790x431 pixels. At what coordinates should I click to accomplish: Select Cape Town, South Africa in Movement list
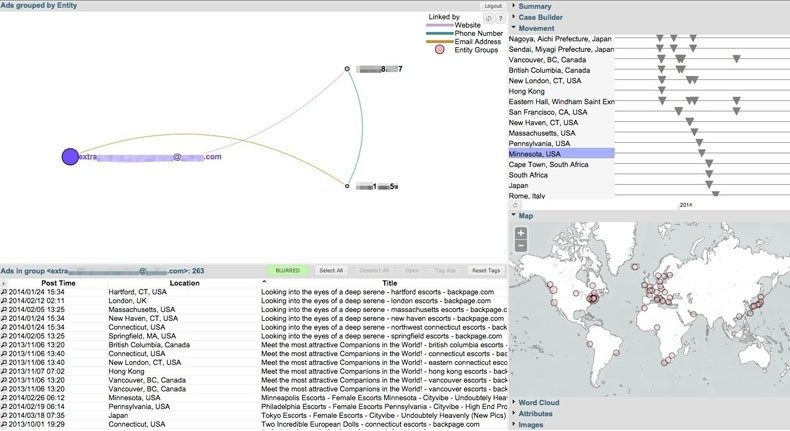tap(548, 164)
